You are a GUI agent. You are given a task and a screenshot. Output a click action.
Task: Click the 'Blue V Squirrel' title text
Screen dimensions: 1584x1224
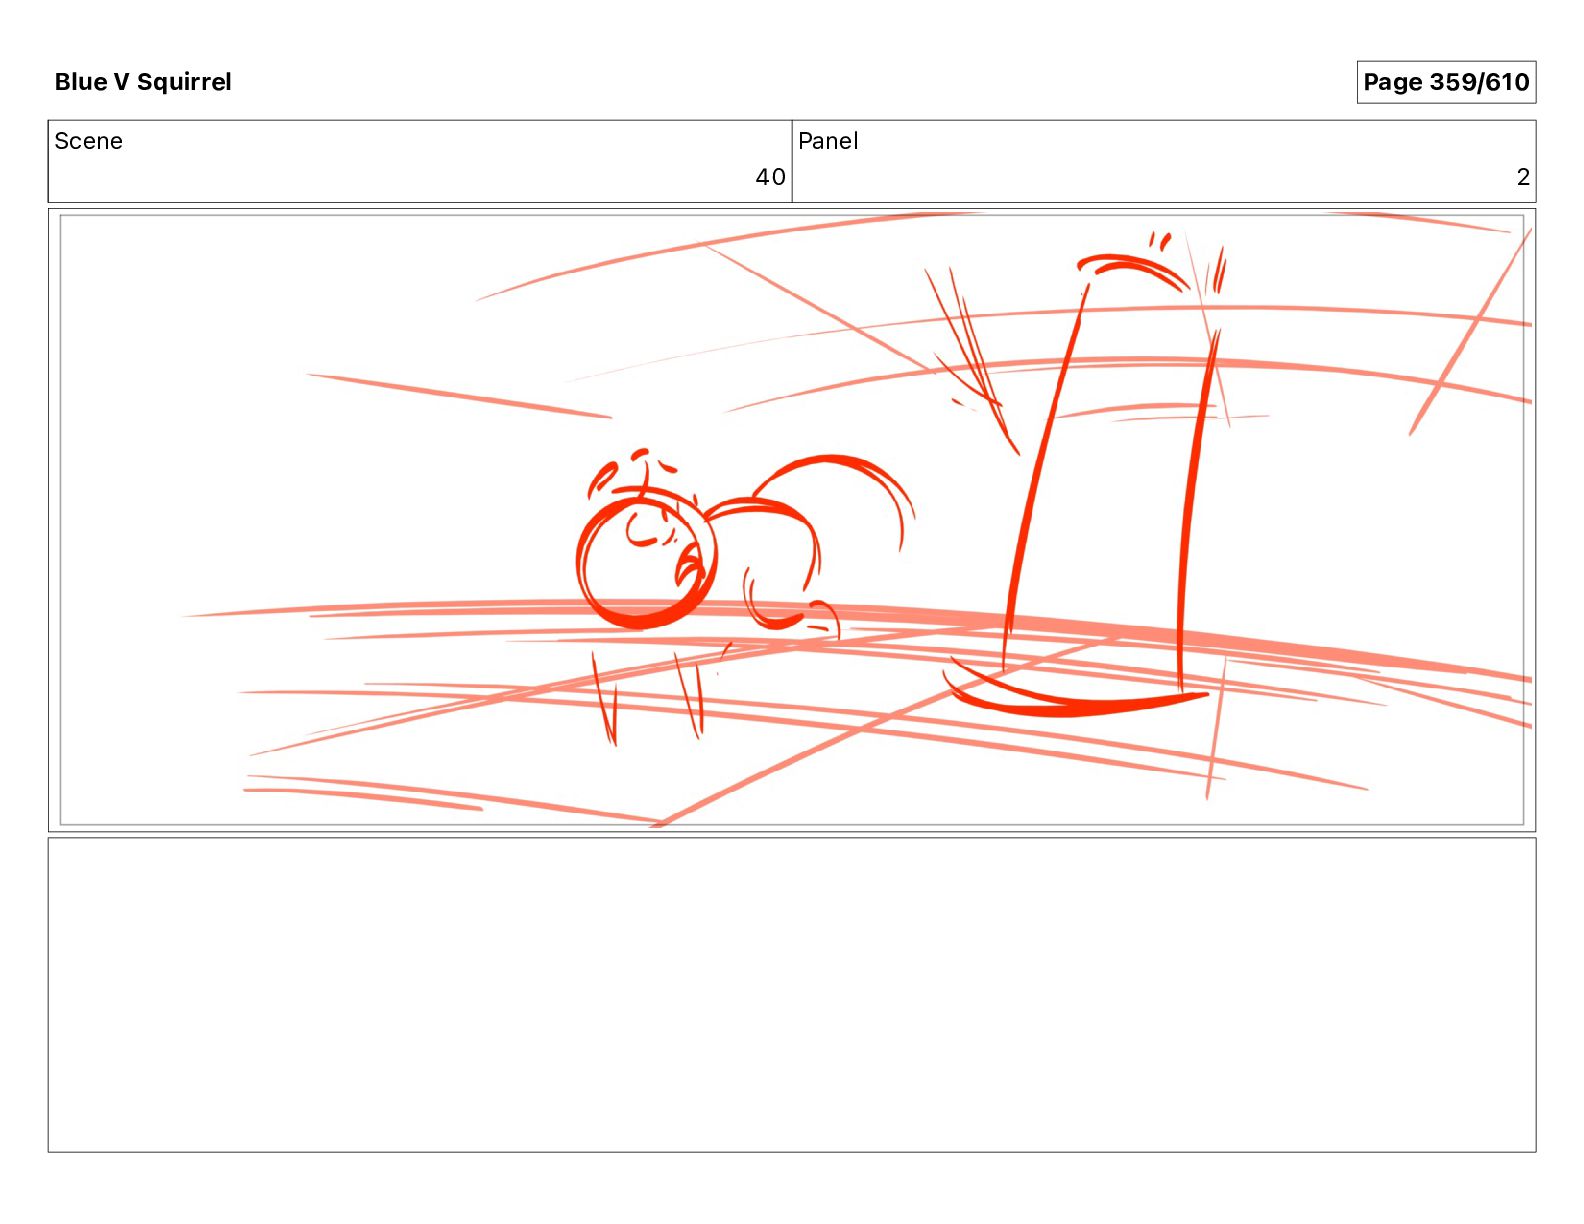[x=143, y=82]
